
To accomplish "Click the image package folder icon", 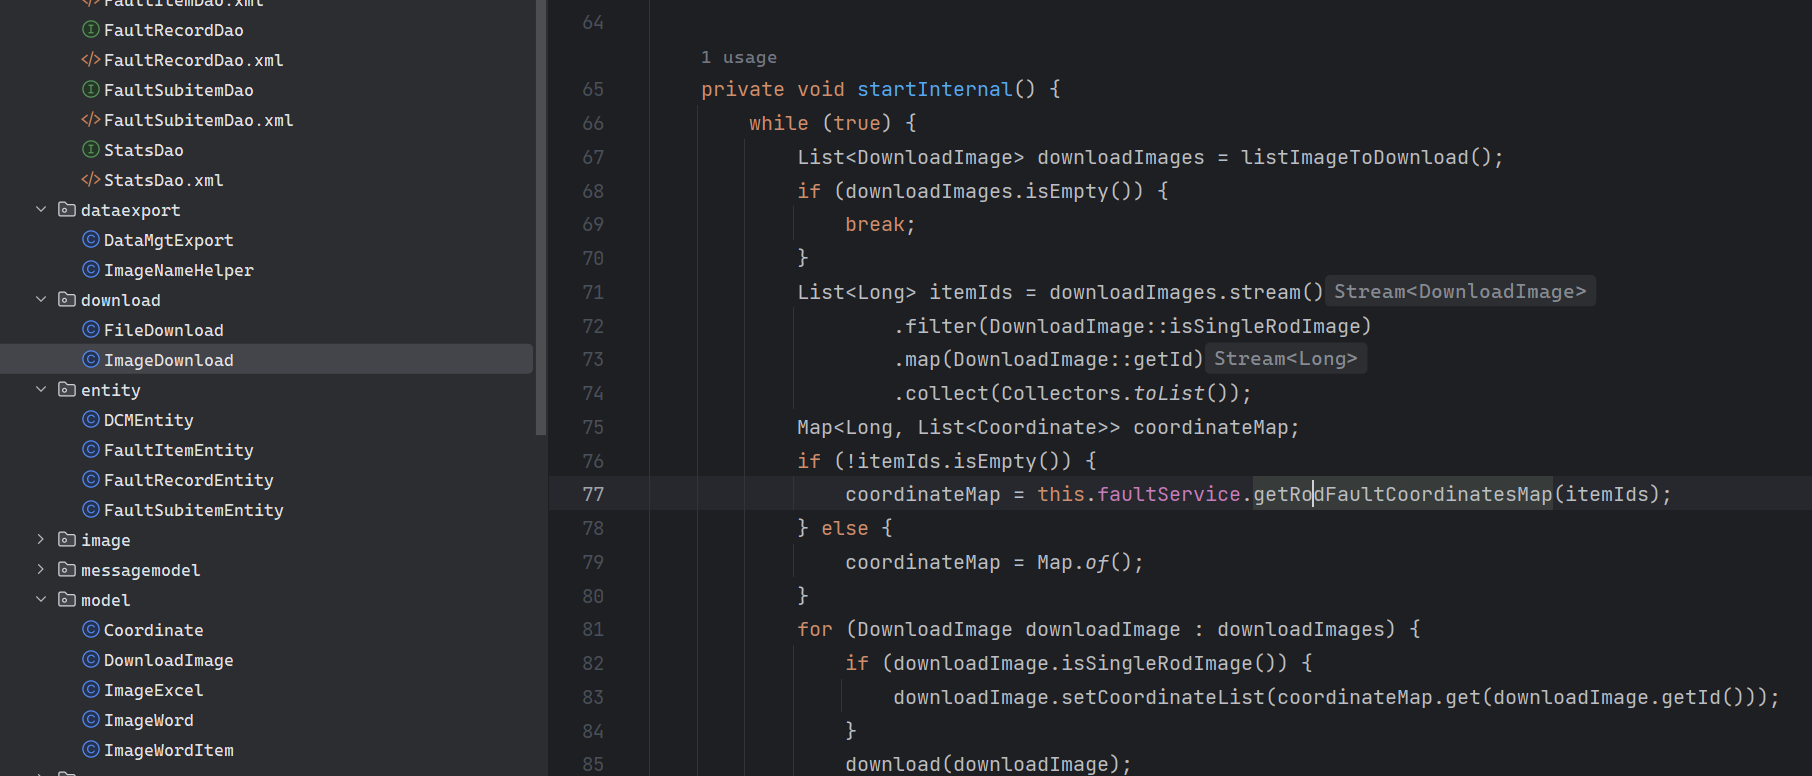I will (67, 540).
